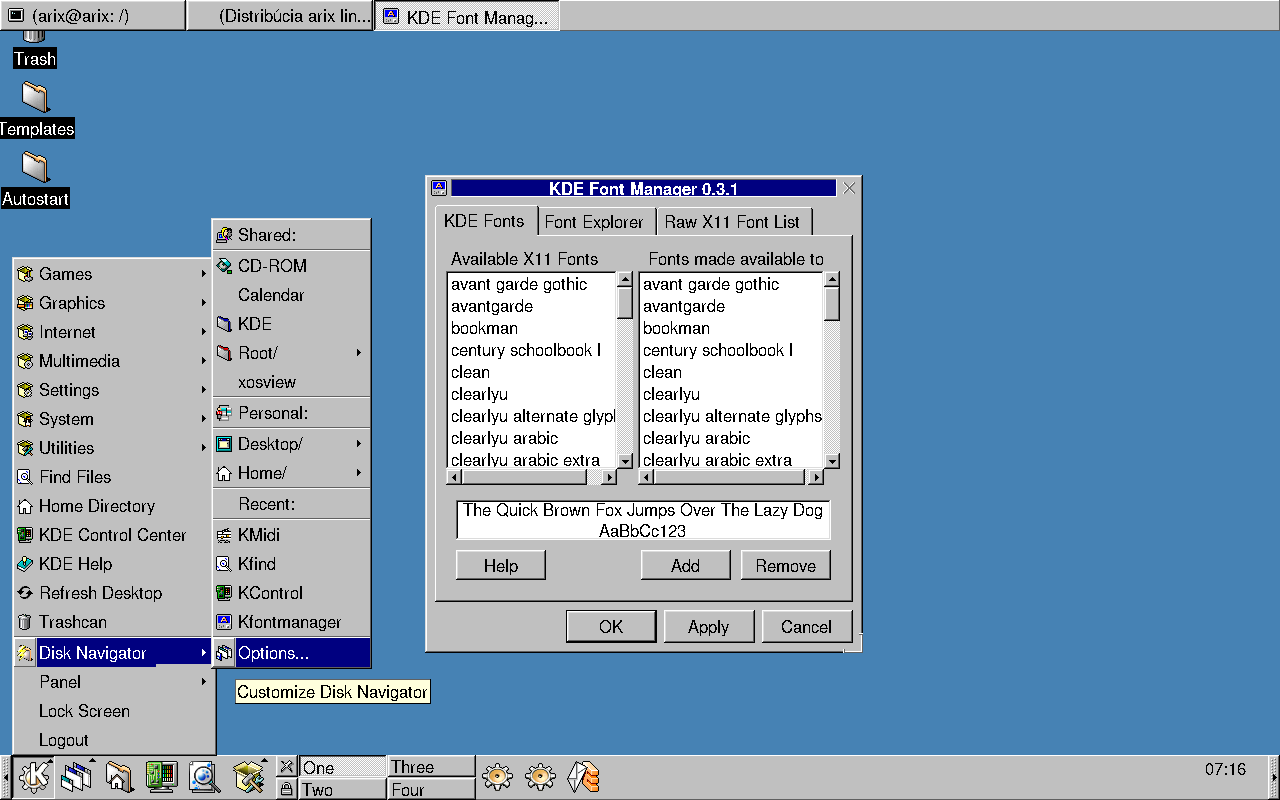Choose Refresh Desktop menu entry

114,593
